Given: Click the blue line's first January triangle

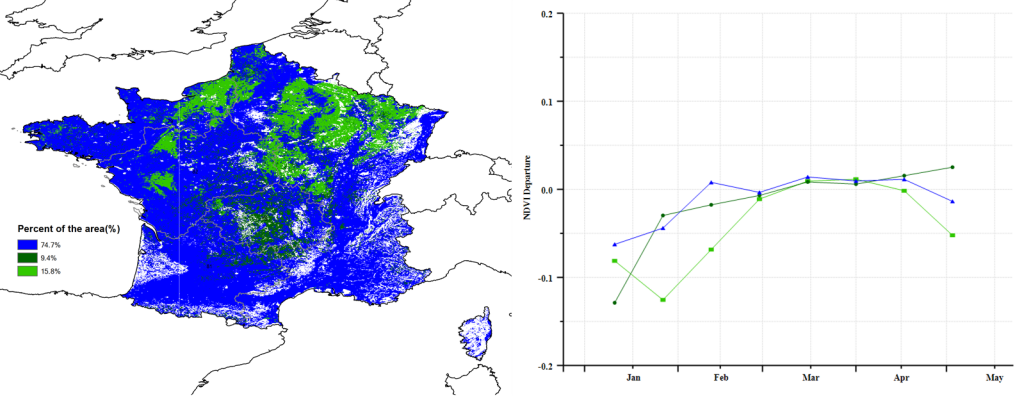Looking at the screenshot, I should coord(614,244).
